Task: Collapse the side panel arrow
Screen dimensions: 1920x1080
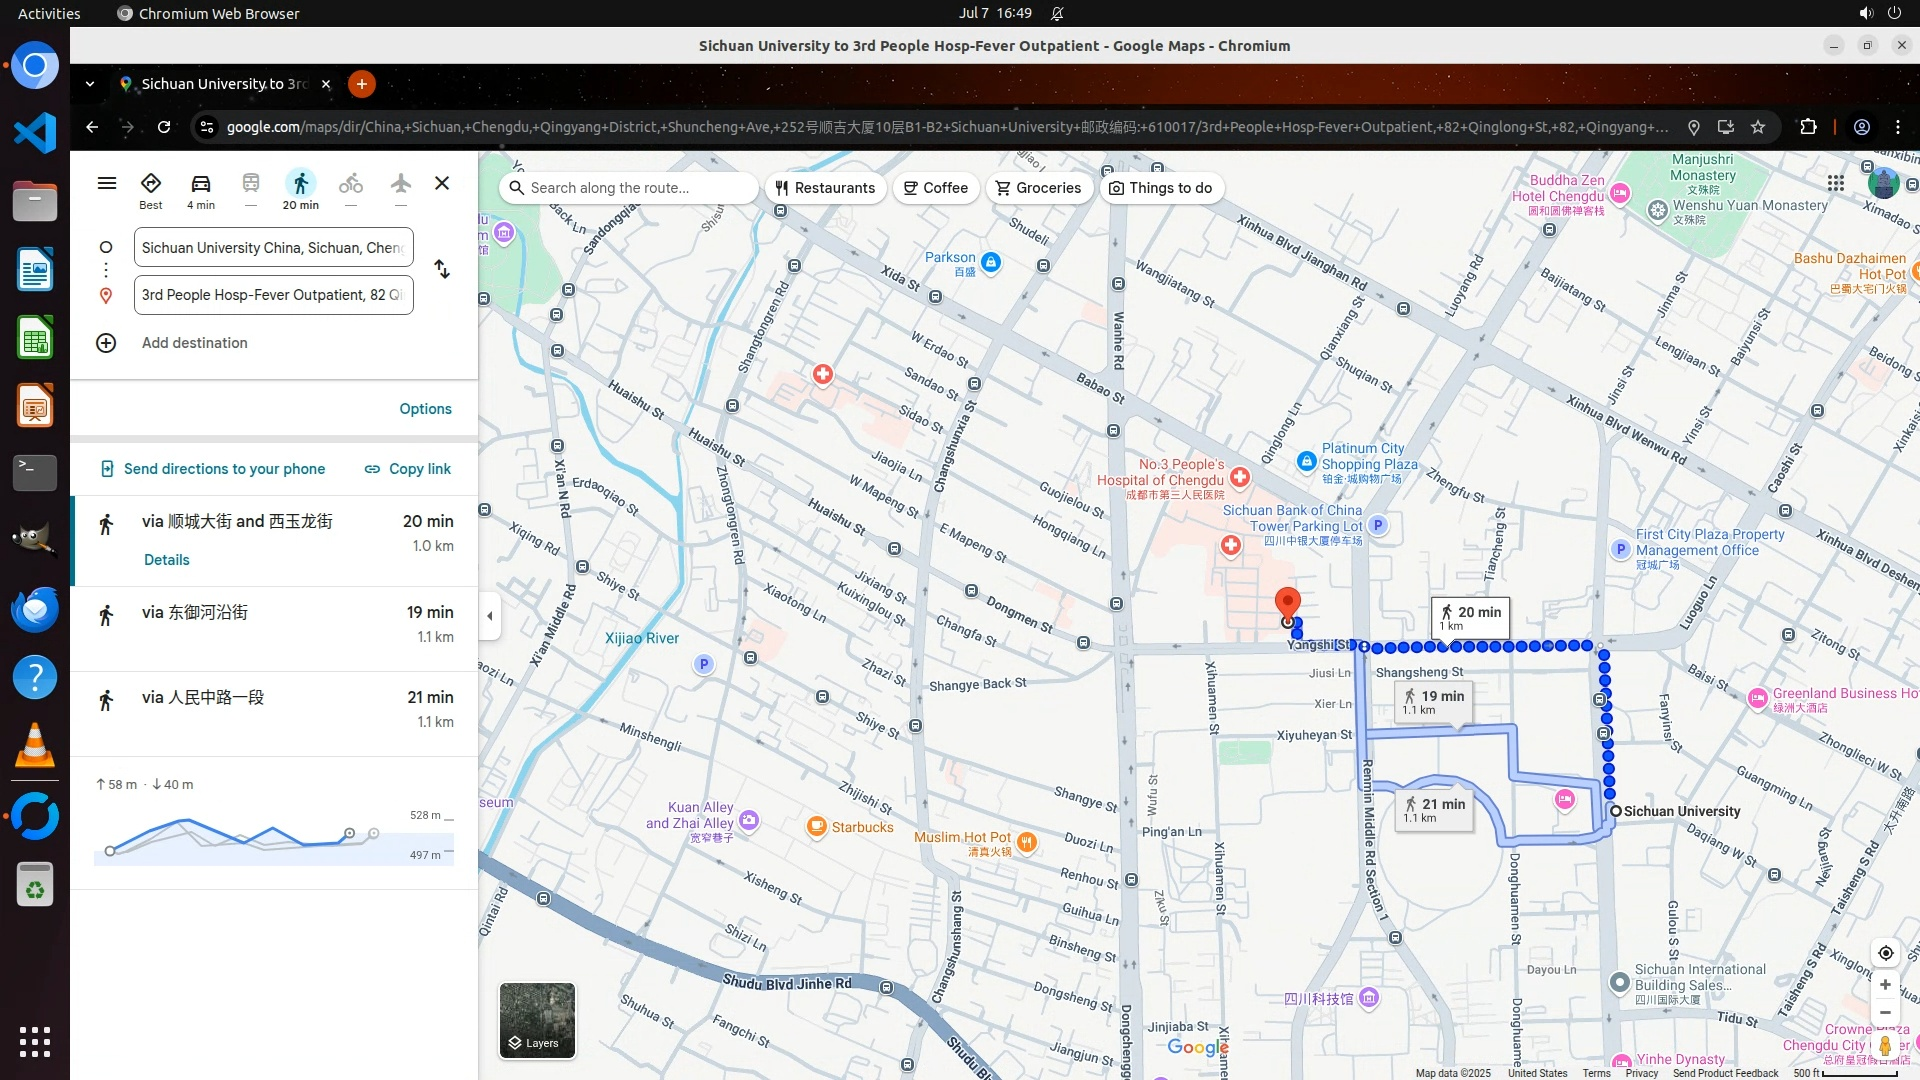Action: coord(489,616)
